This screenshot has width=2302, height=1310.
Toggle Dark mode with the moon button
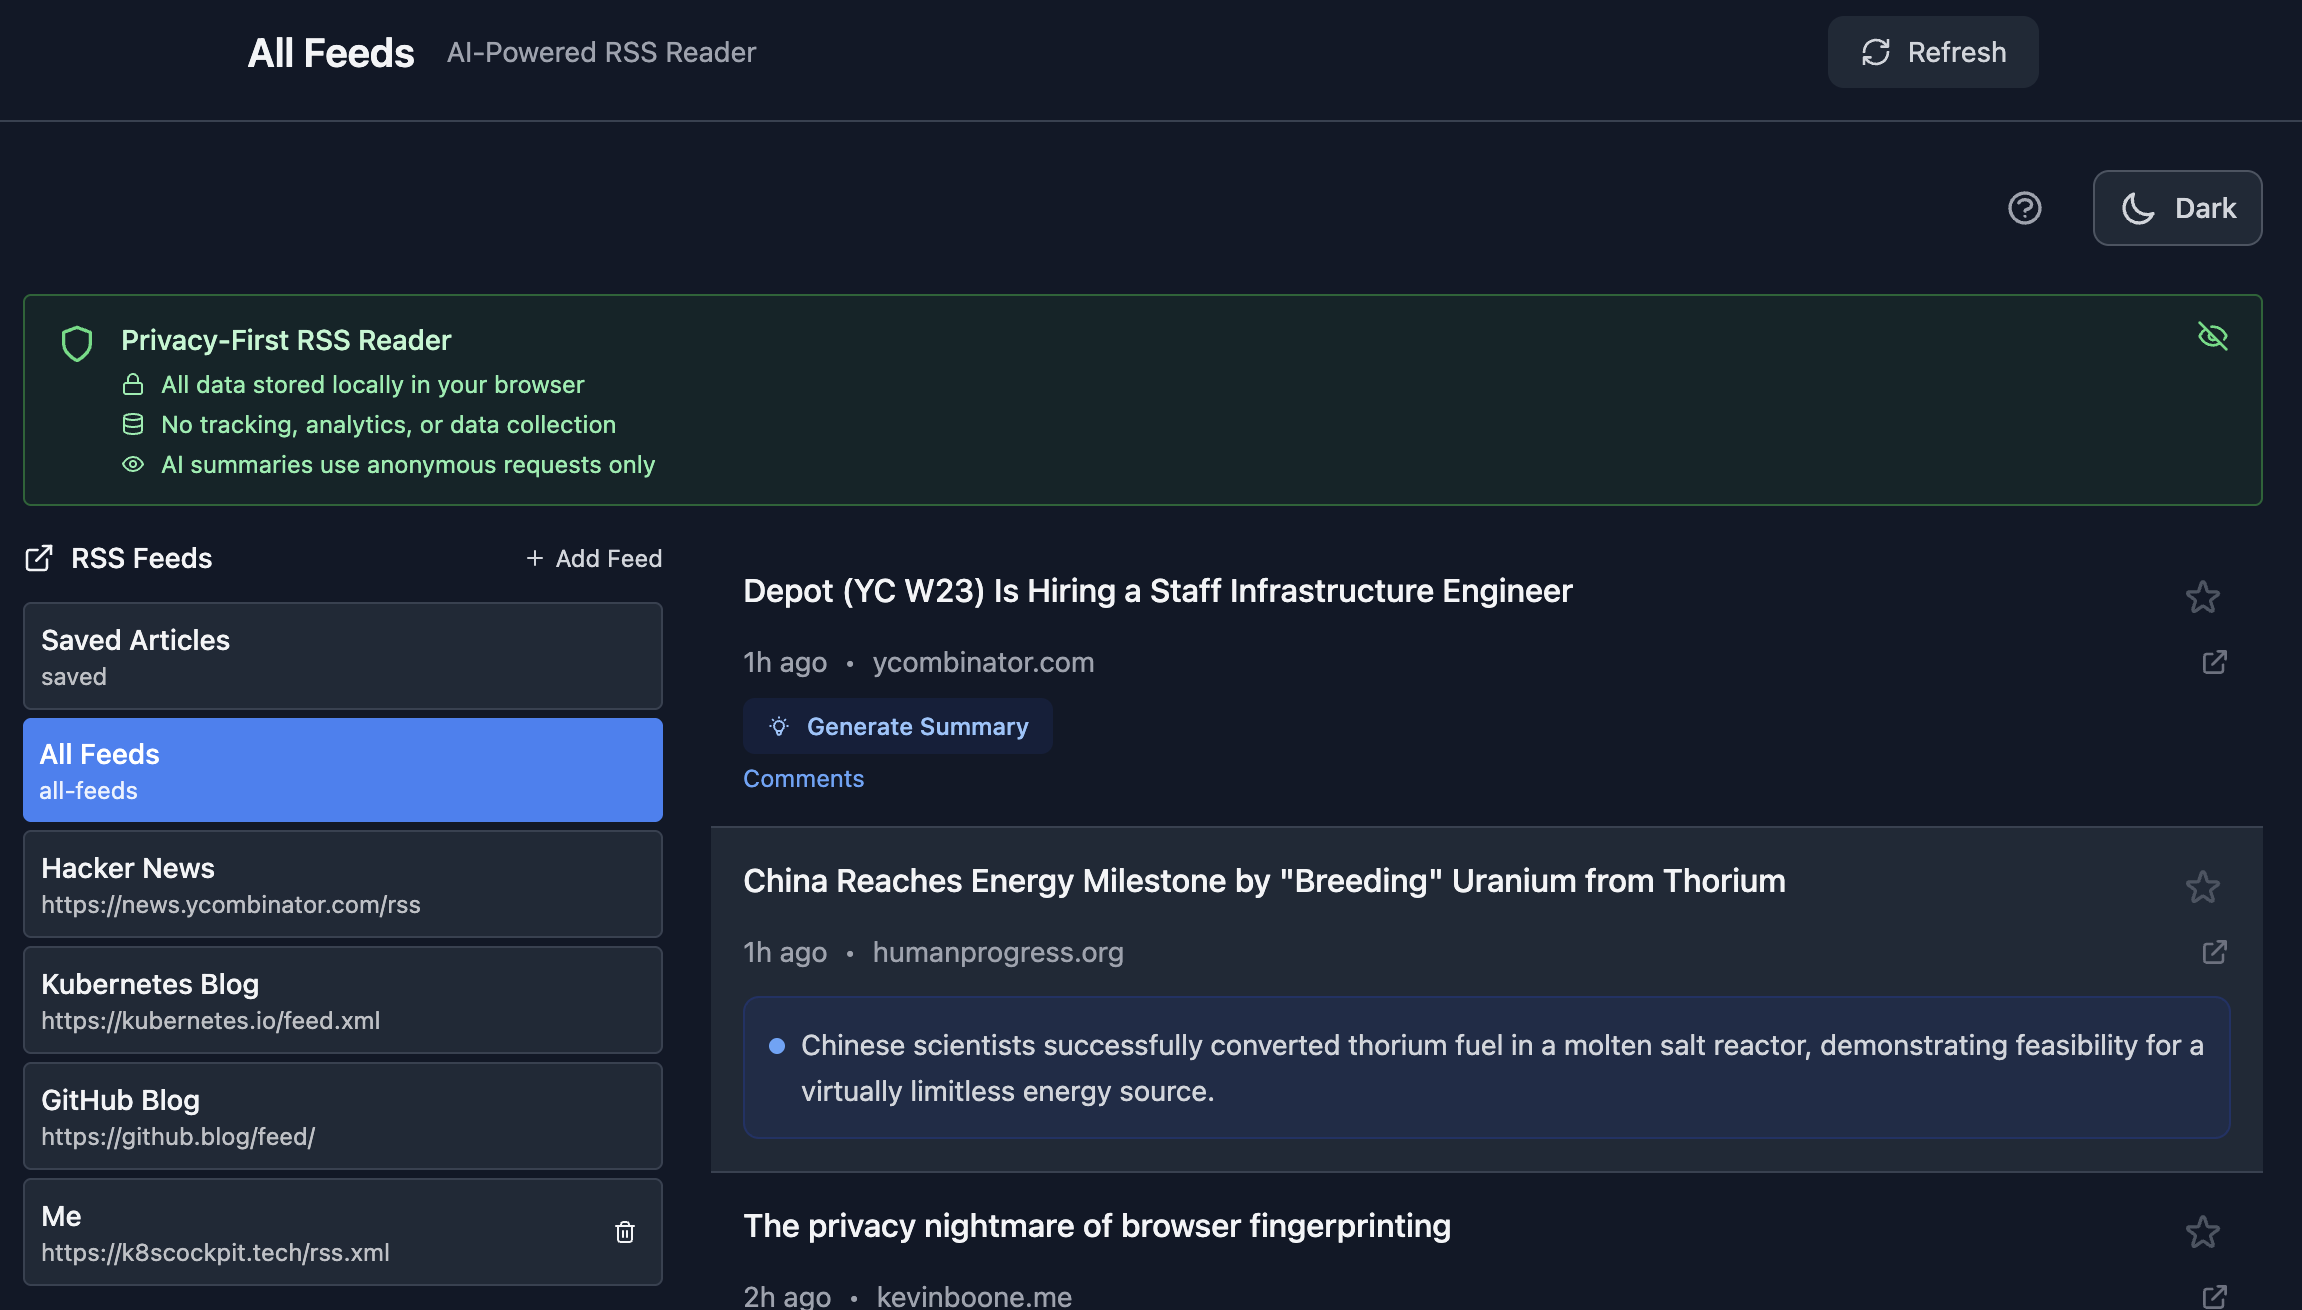(x=2177, y=207)
